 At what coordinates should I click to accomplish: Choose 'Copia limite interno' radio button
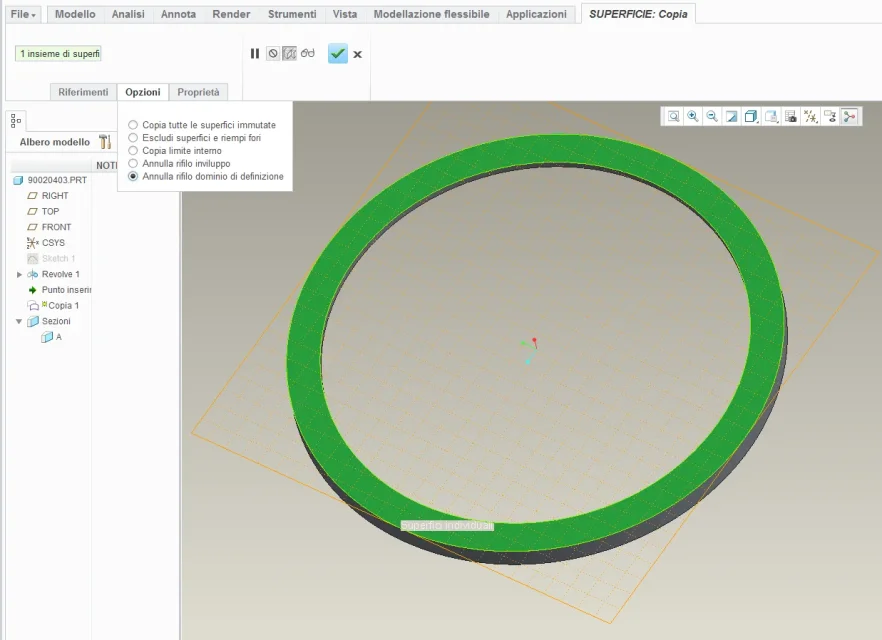pos(133,150)
